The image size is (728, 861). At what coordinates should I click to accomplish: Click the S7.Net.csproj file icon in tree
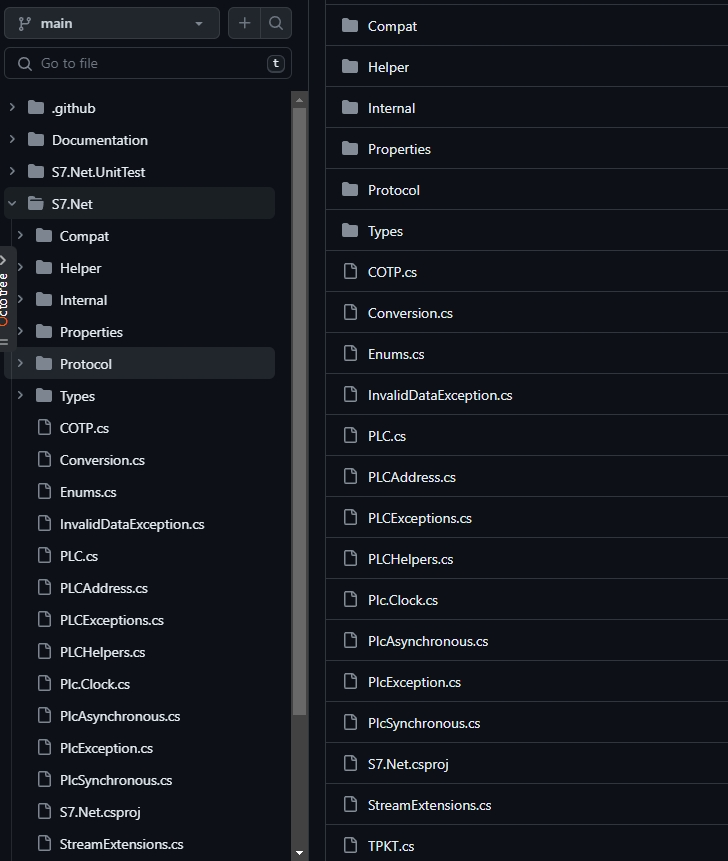coord(43,812)
